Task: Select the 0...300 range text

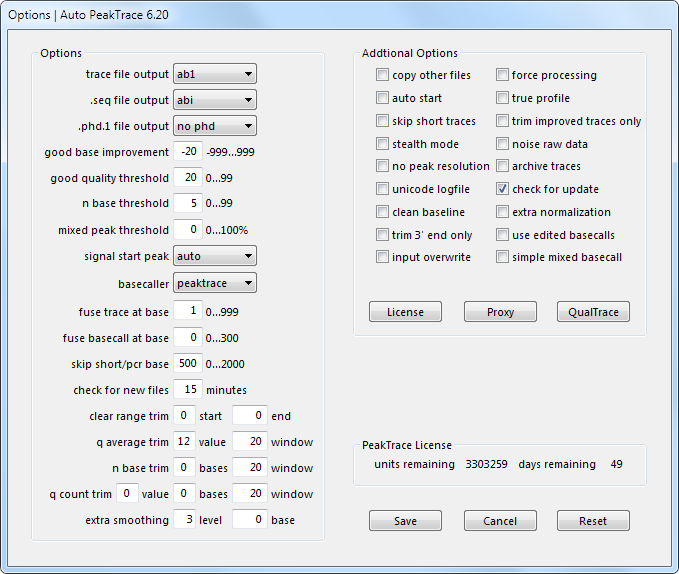Action: point(222,338)
